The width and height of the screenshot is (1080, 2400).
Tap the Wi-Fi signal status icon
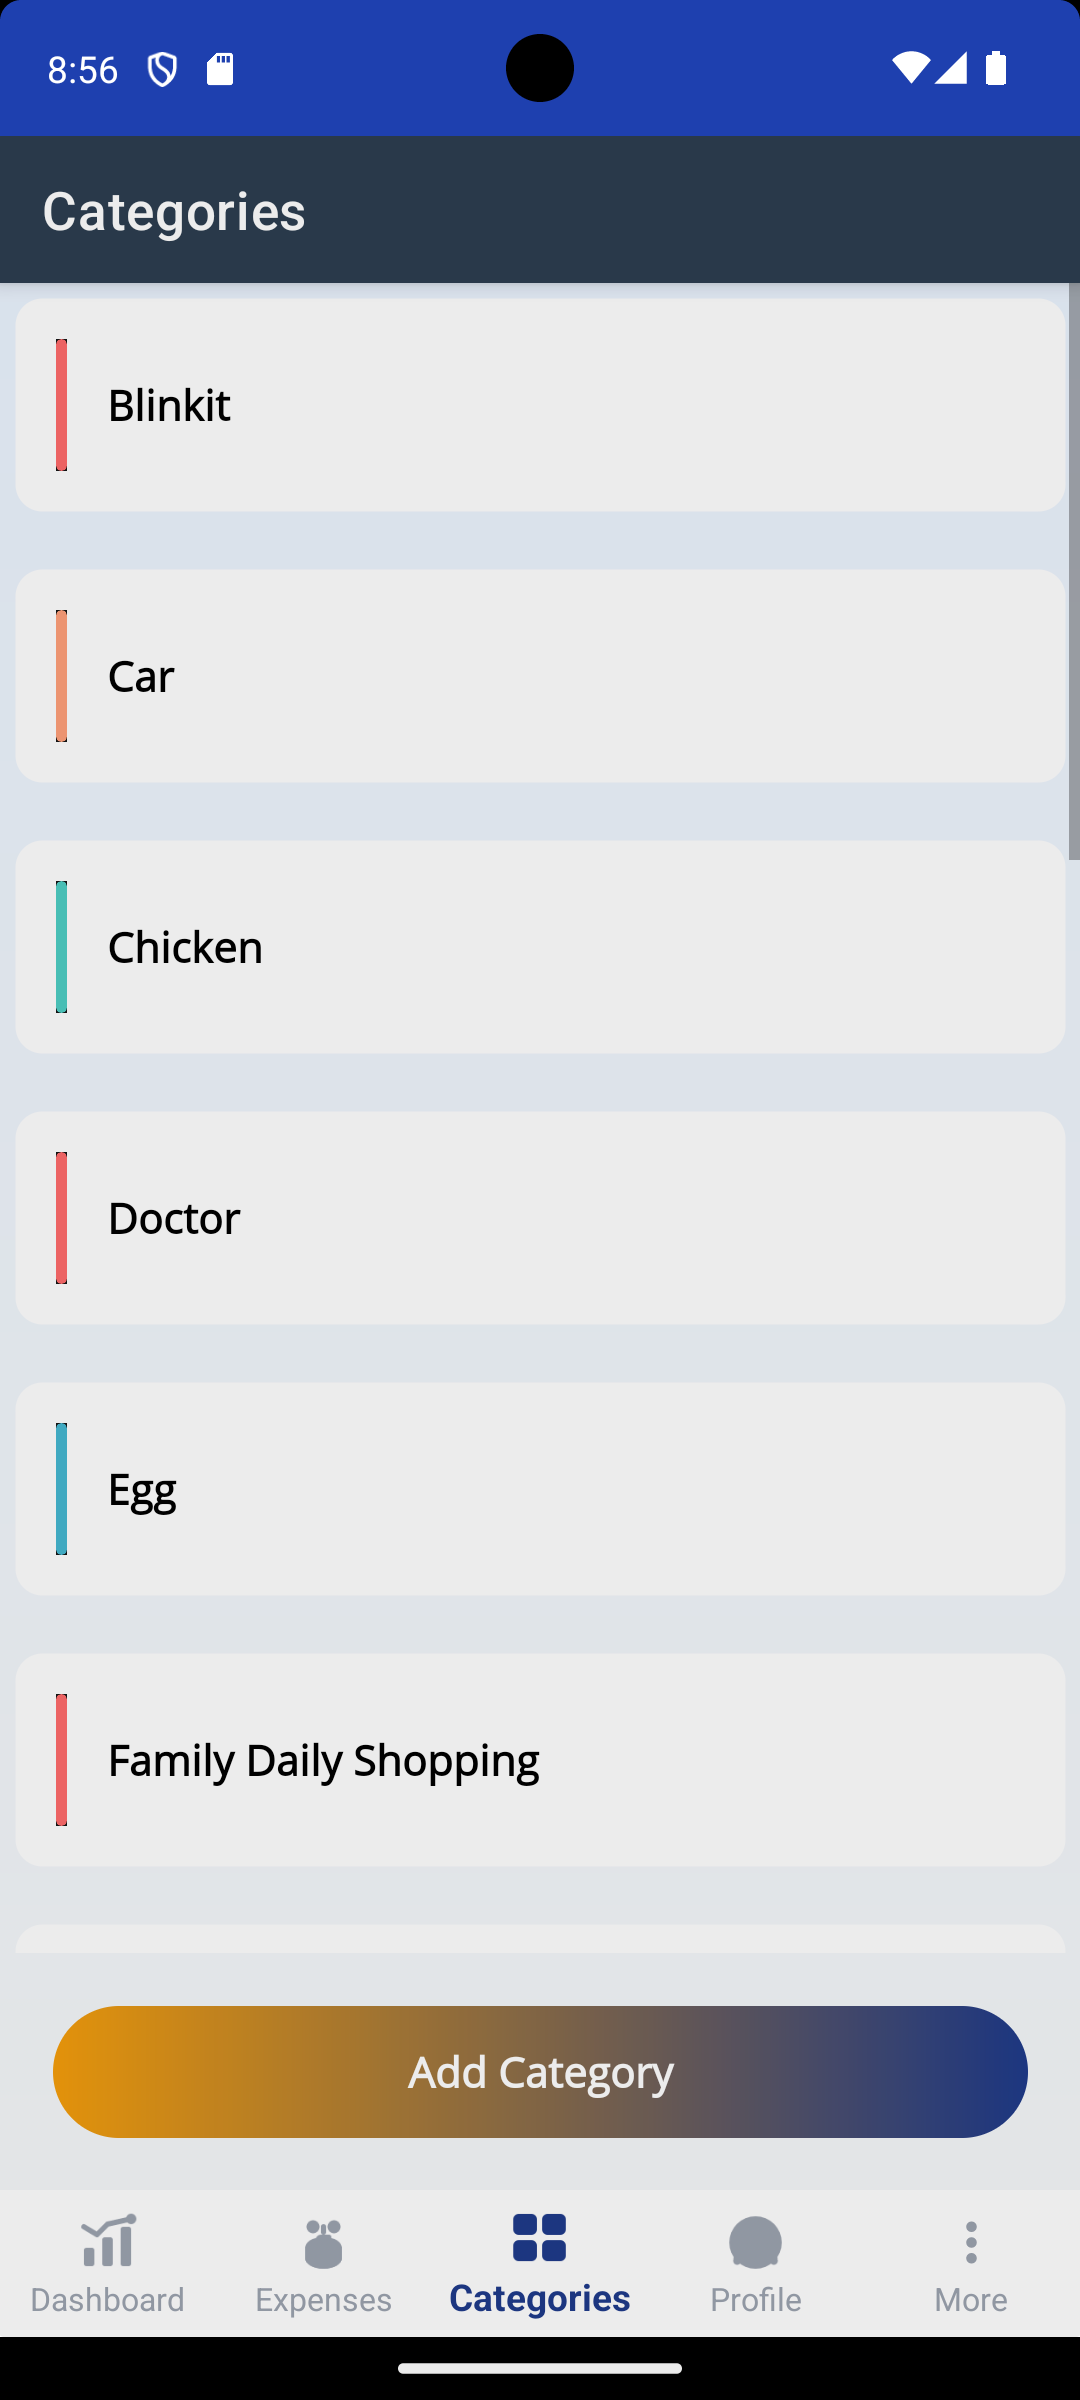click(x=909, y=68)
